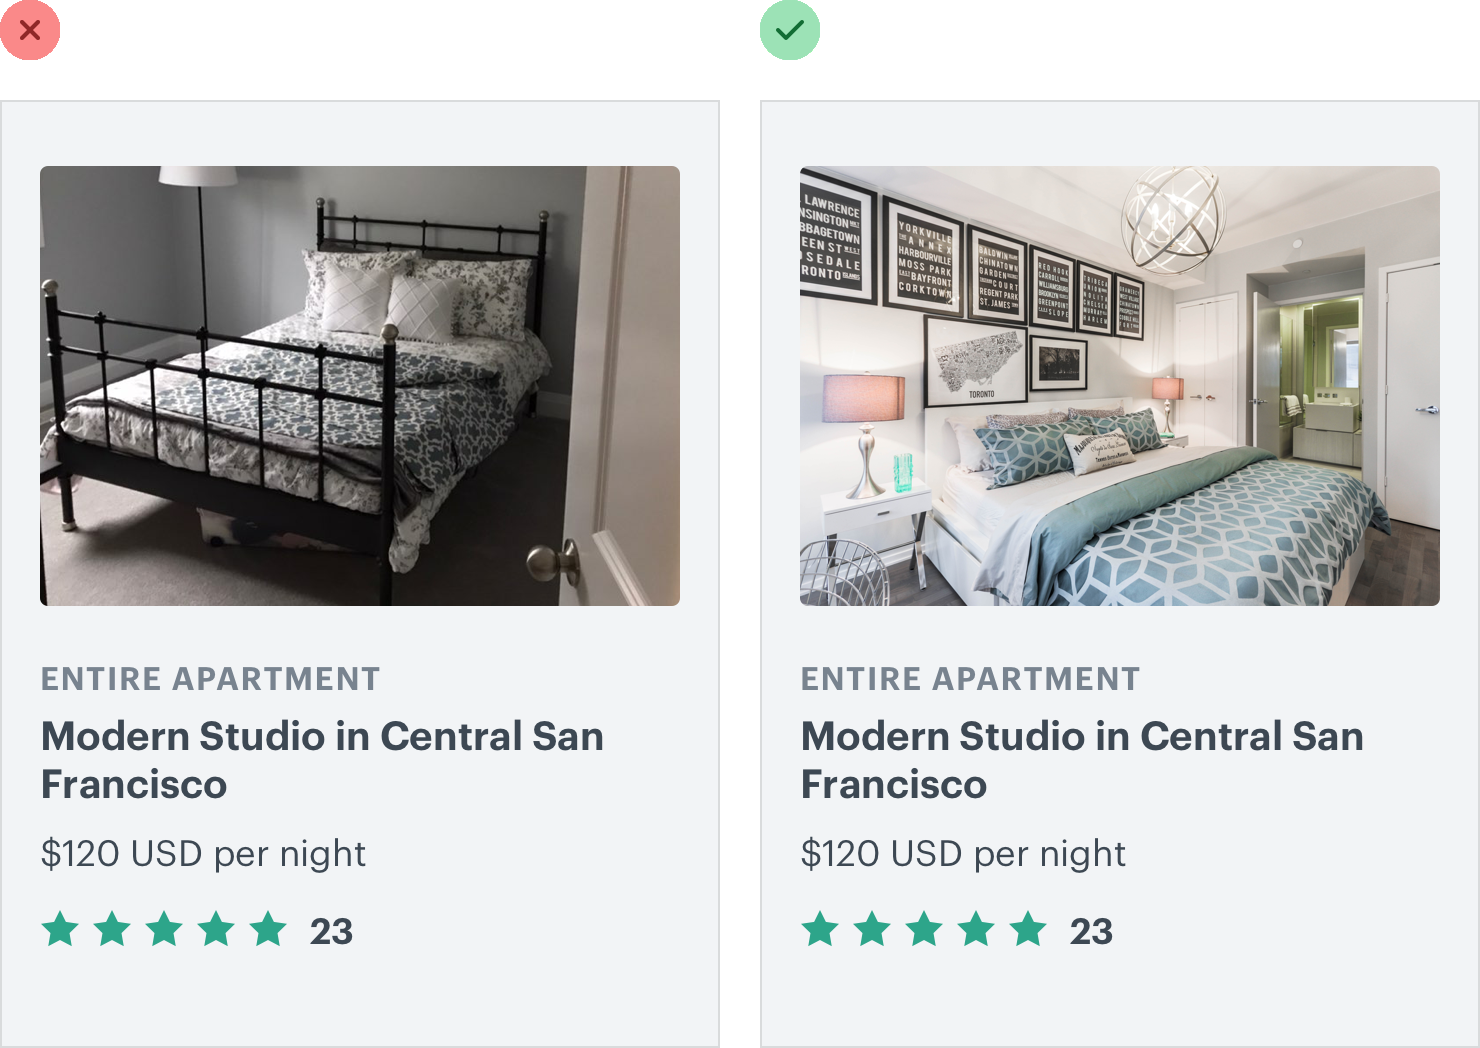This screenshot has height=1048, width=1480.
Task: Click the third star in left card rating
Action: pos(164,929)
